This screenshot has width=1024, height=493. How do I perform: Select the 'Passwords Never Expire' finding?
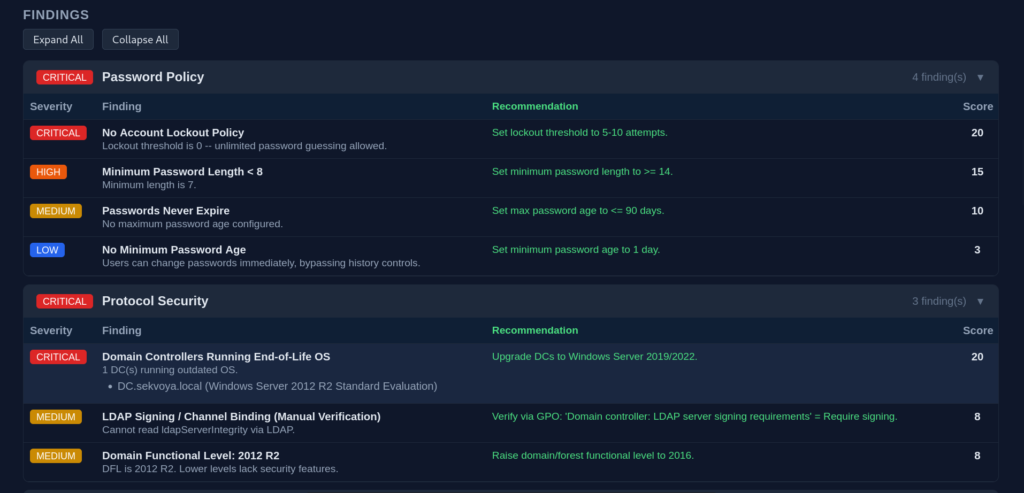[x=166, y=211]
